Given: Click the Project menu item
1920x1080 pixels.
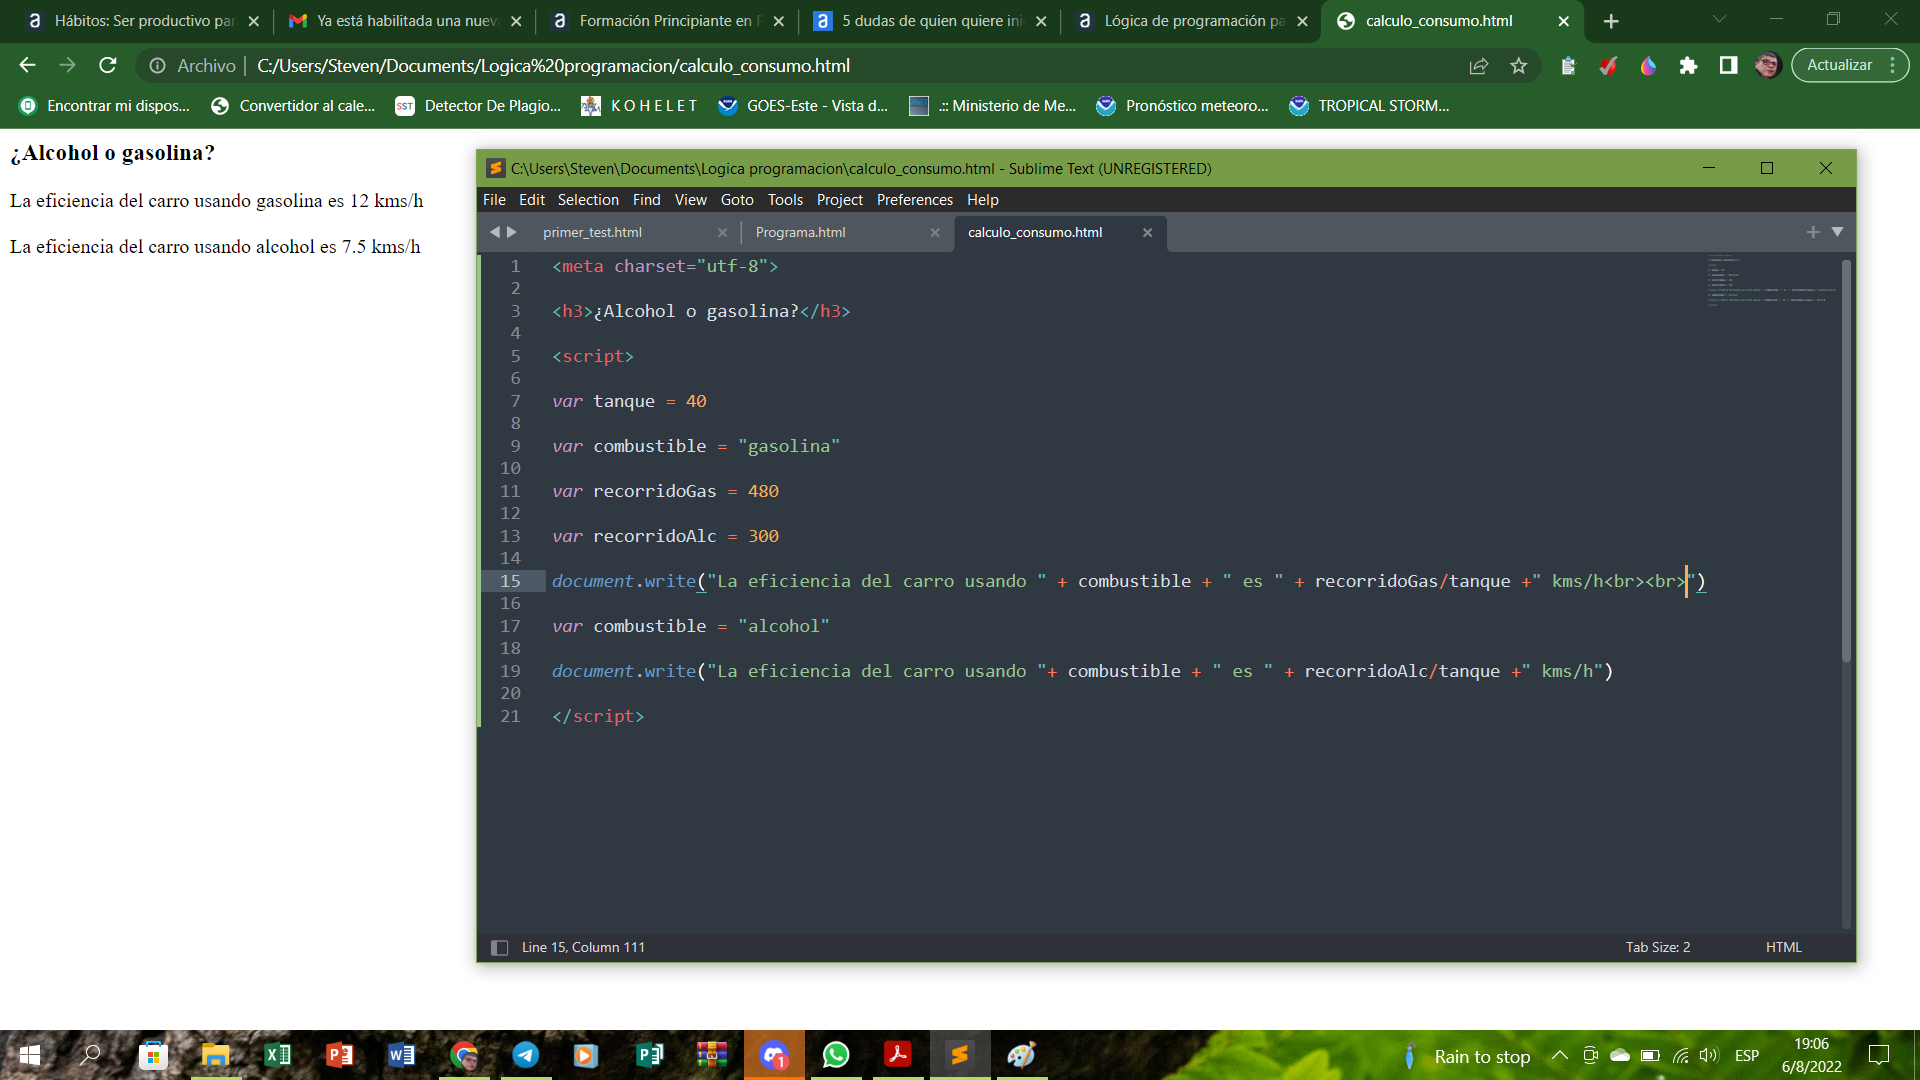Looking at the screenshot, I should click(839, 199).
